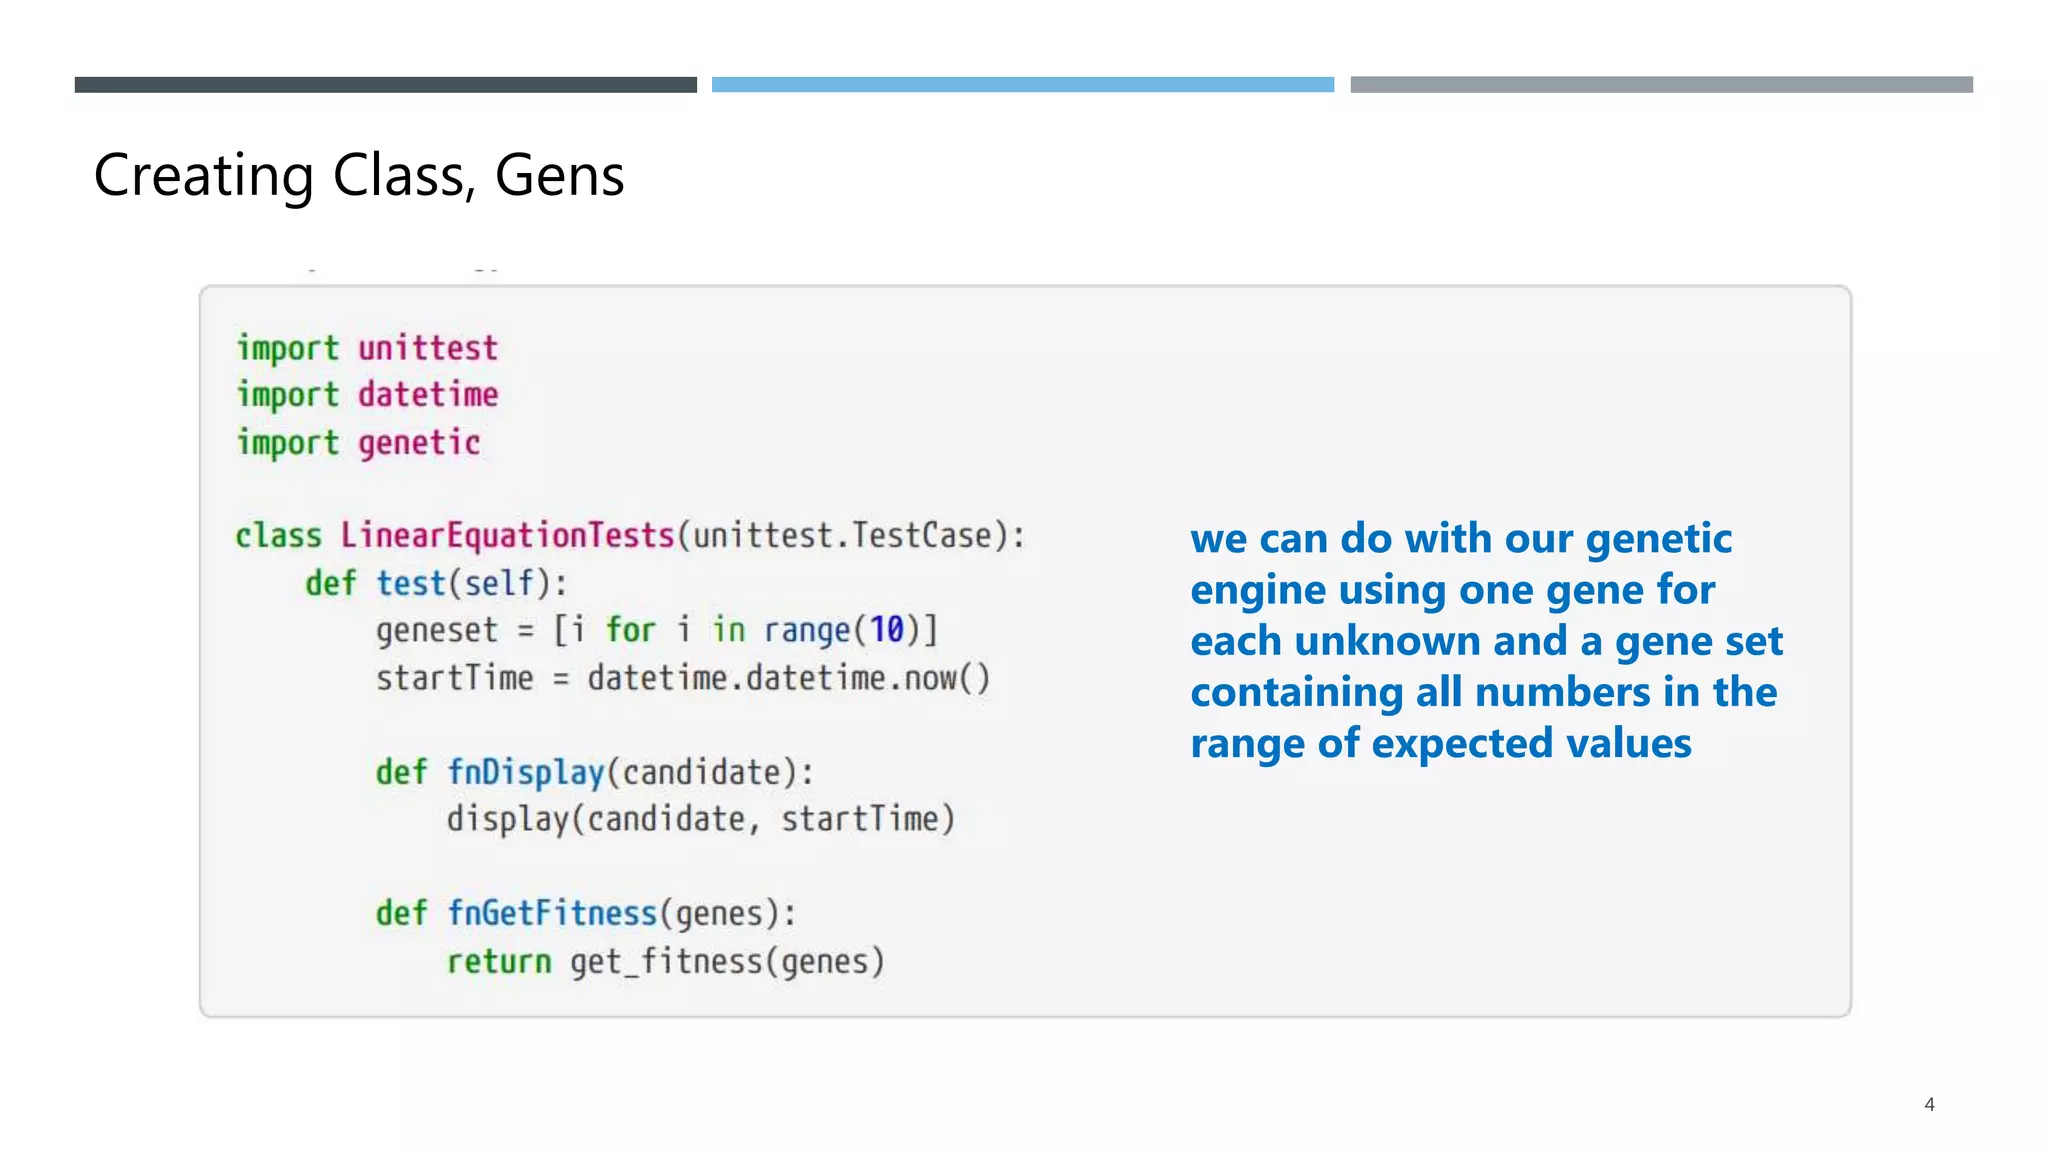The width and height of the screenshot is (2048, 1152).
Task: Click the medium gray header bar
Action: tap(1661, 85)
